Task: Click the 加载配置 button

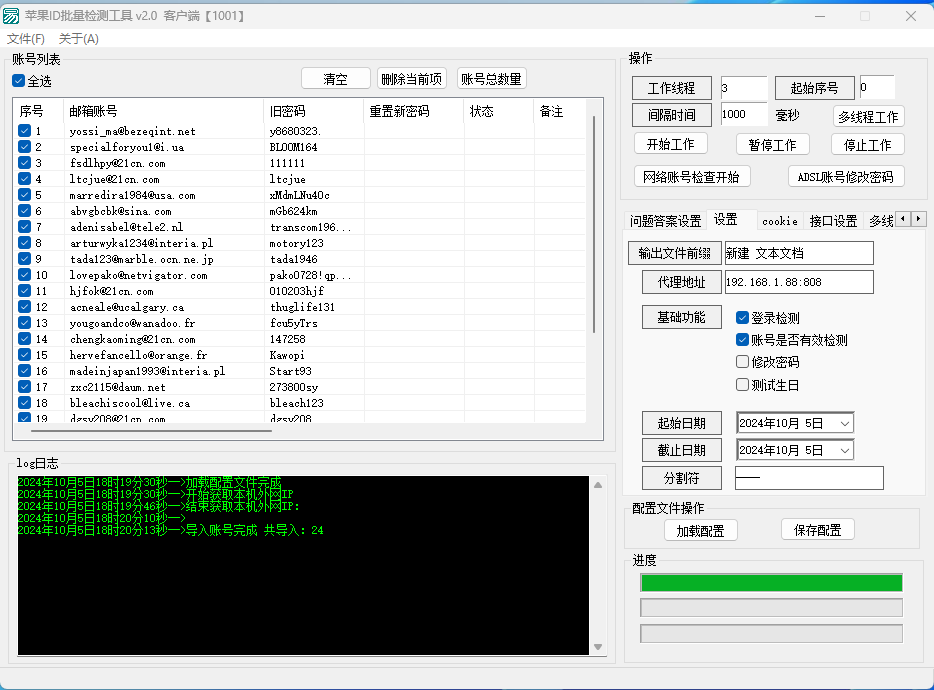Action: (700, 530)
